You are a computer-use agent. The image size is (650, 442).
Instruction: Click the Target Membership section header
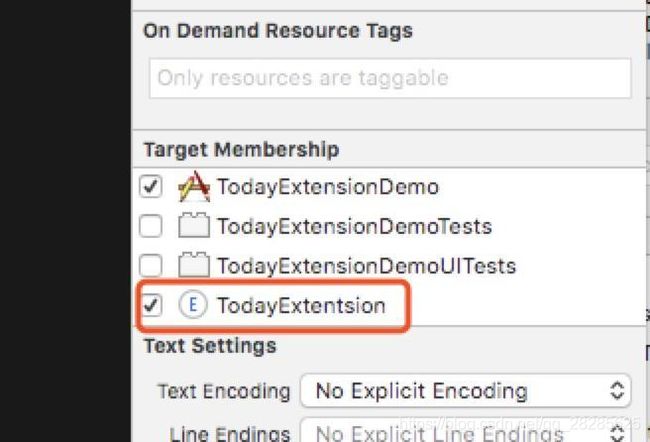pyautogui.click(x=241, y=149)
